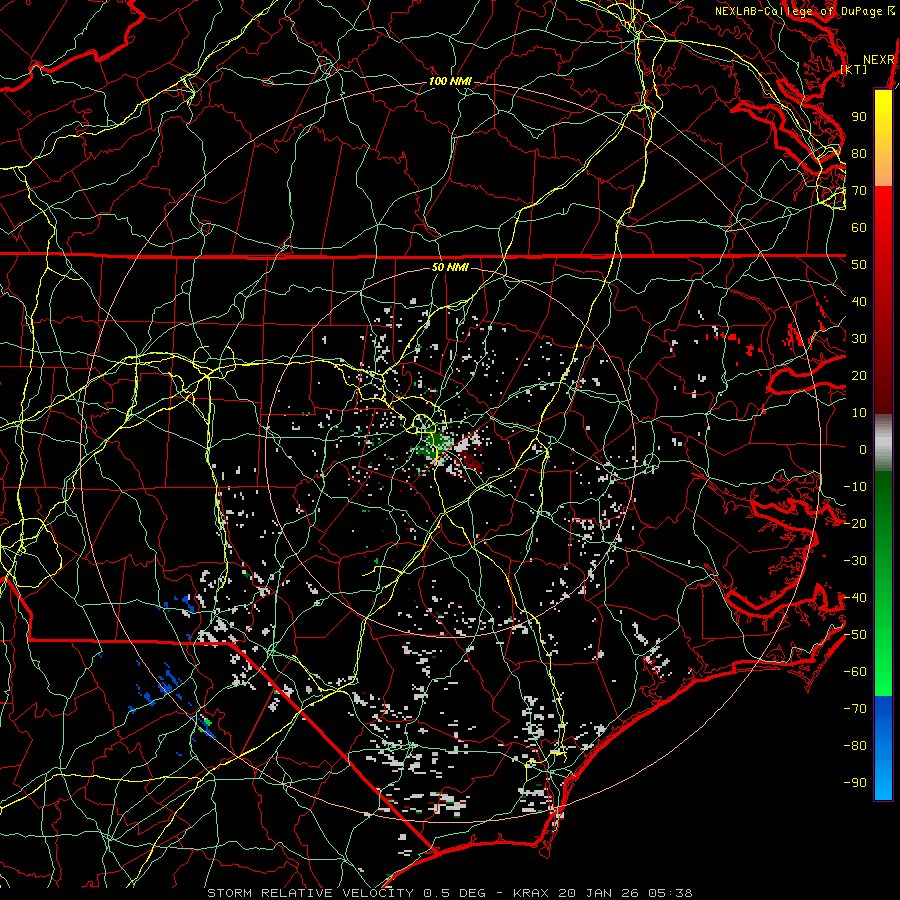Screen dimensions: 900x900
Task: Click the "STORM RELATIVE VELOCITY" caption text
Action: pos(310,893)
